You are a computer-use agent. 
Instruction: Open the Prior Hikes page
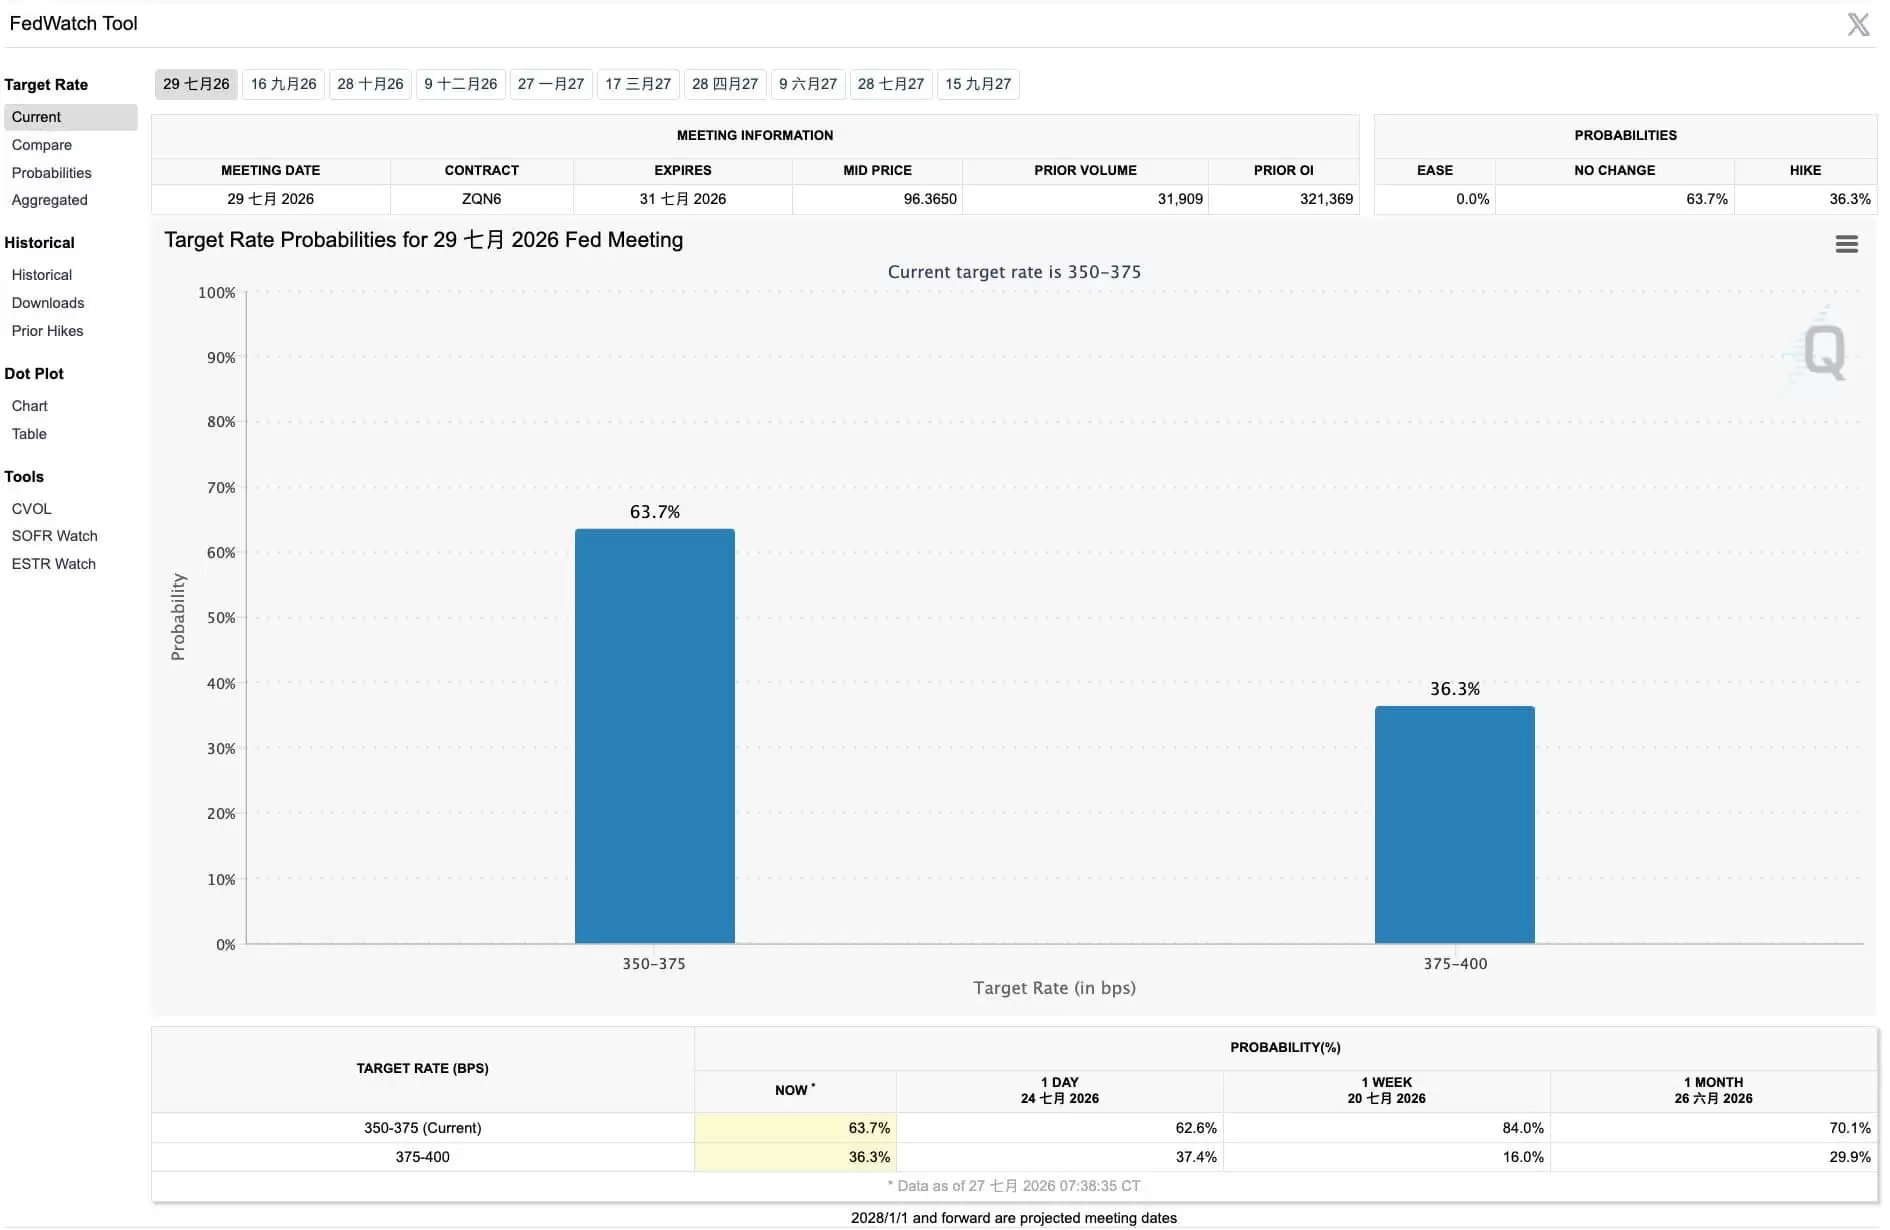[47, 331]
